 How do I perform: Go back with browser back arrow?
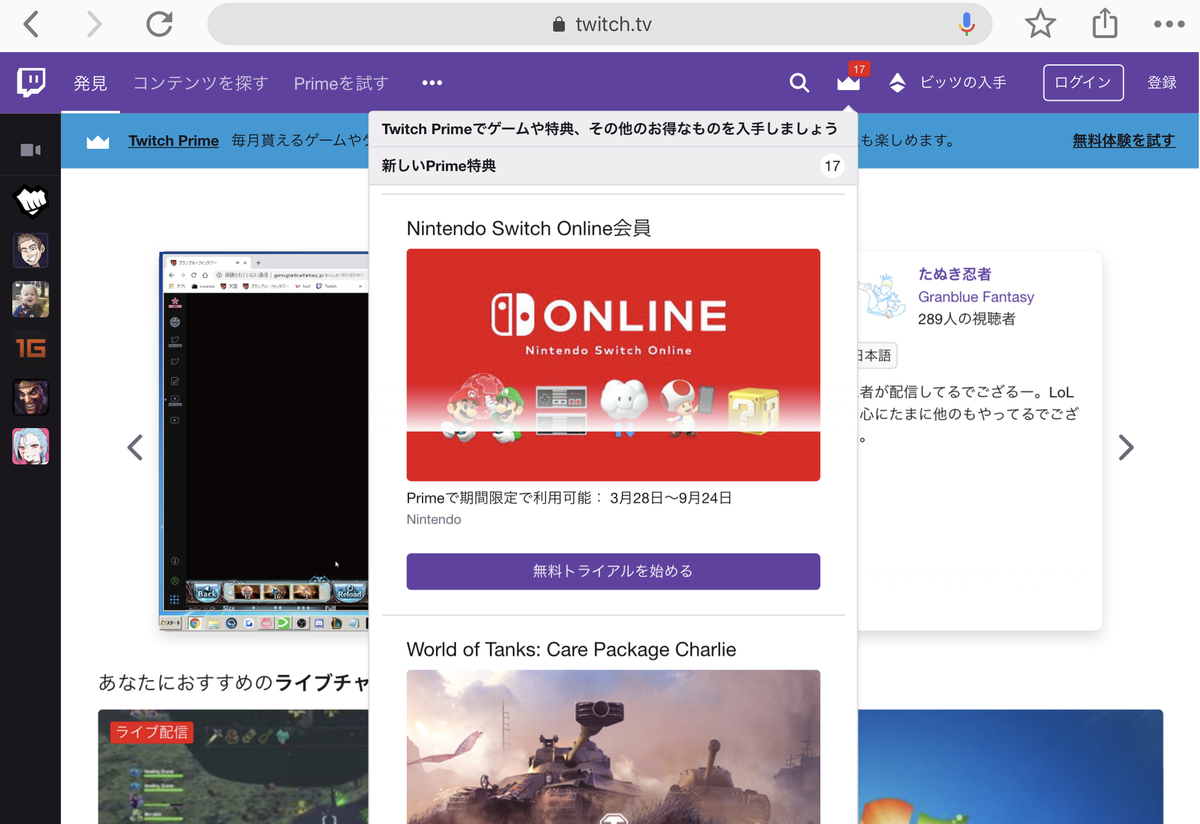coord(31,24)
